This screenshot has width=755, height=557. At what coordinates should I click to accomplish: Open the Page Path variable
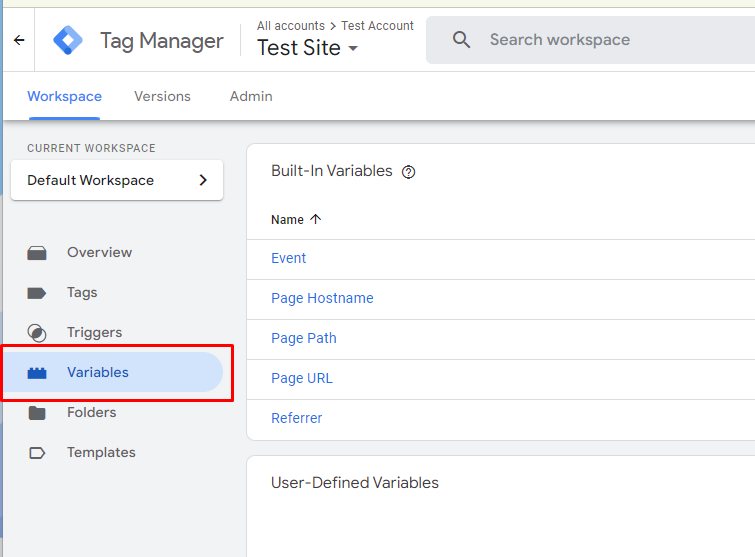(x=304, y=338)
